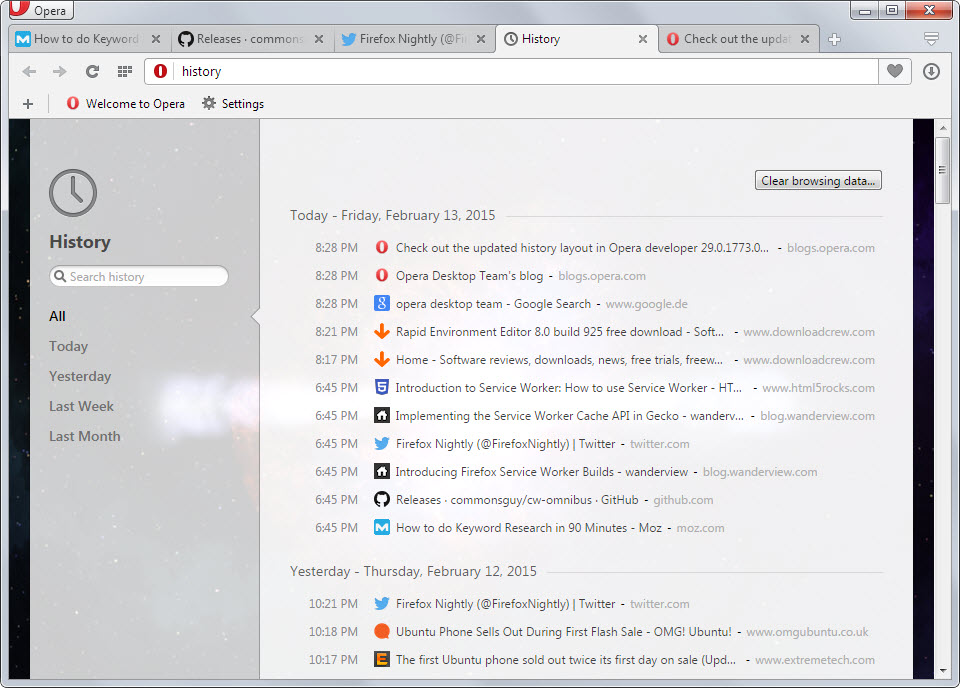This screenshot has width=960, height=688.
Task: Filter history by Yesterday
Action: pos(80,376)
